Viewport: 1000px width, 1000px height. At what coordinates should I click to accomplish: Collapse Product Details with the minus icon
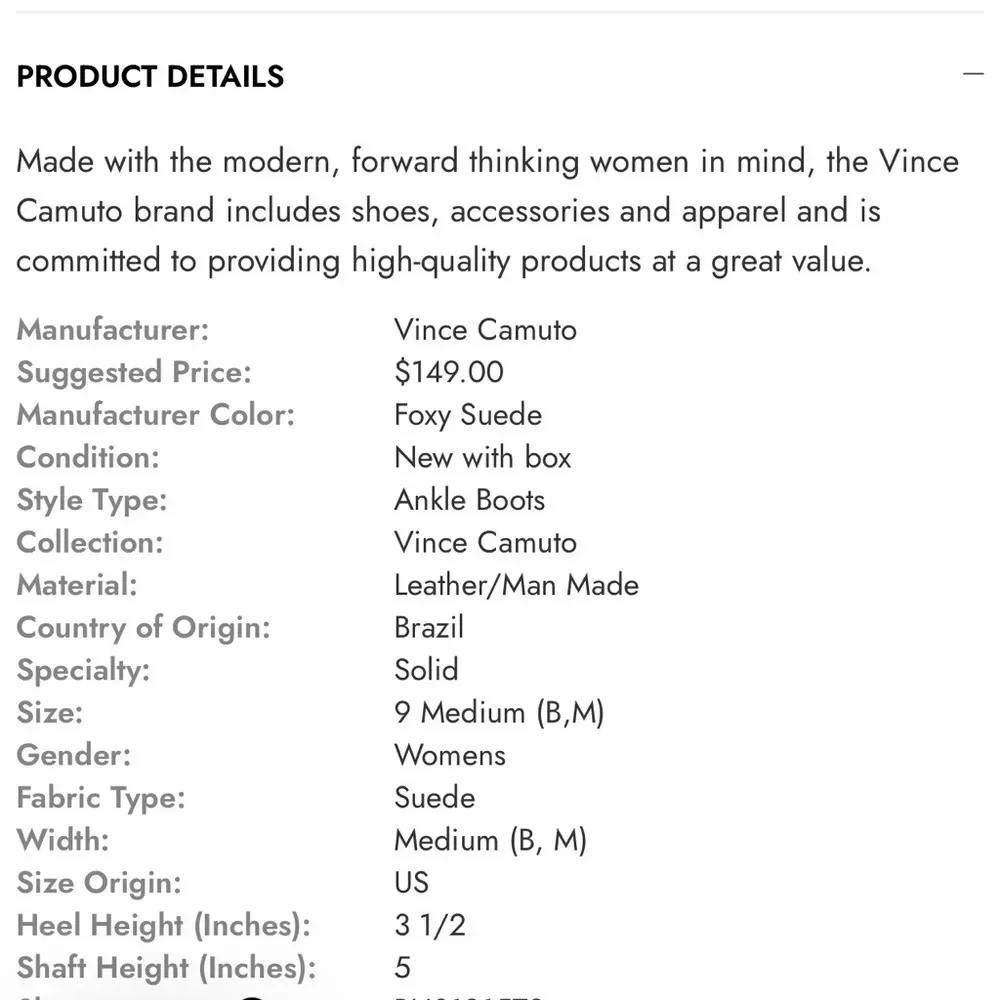(x=973, y=75)
